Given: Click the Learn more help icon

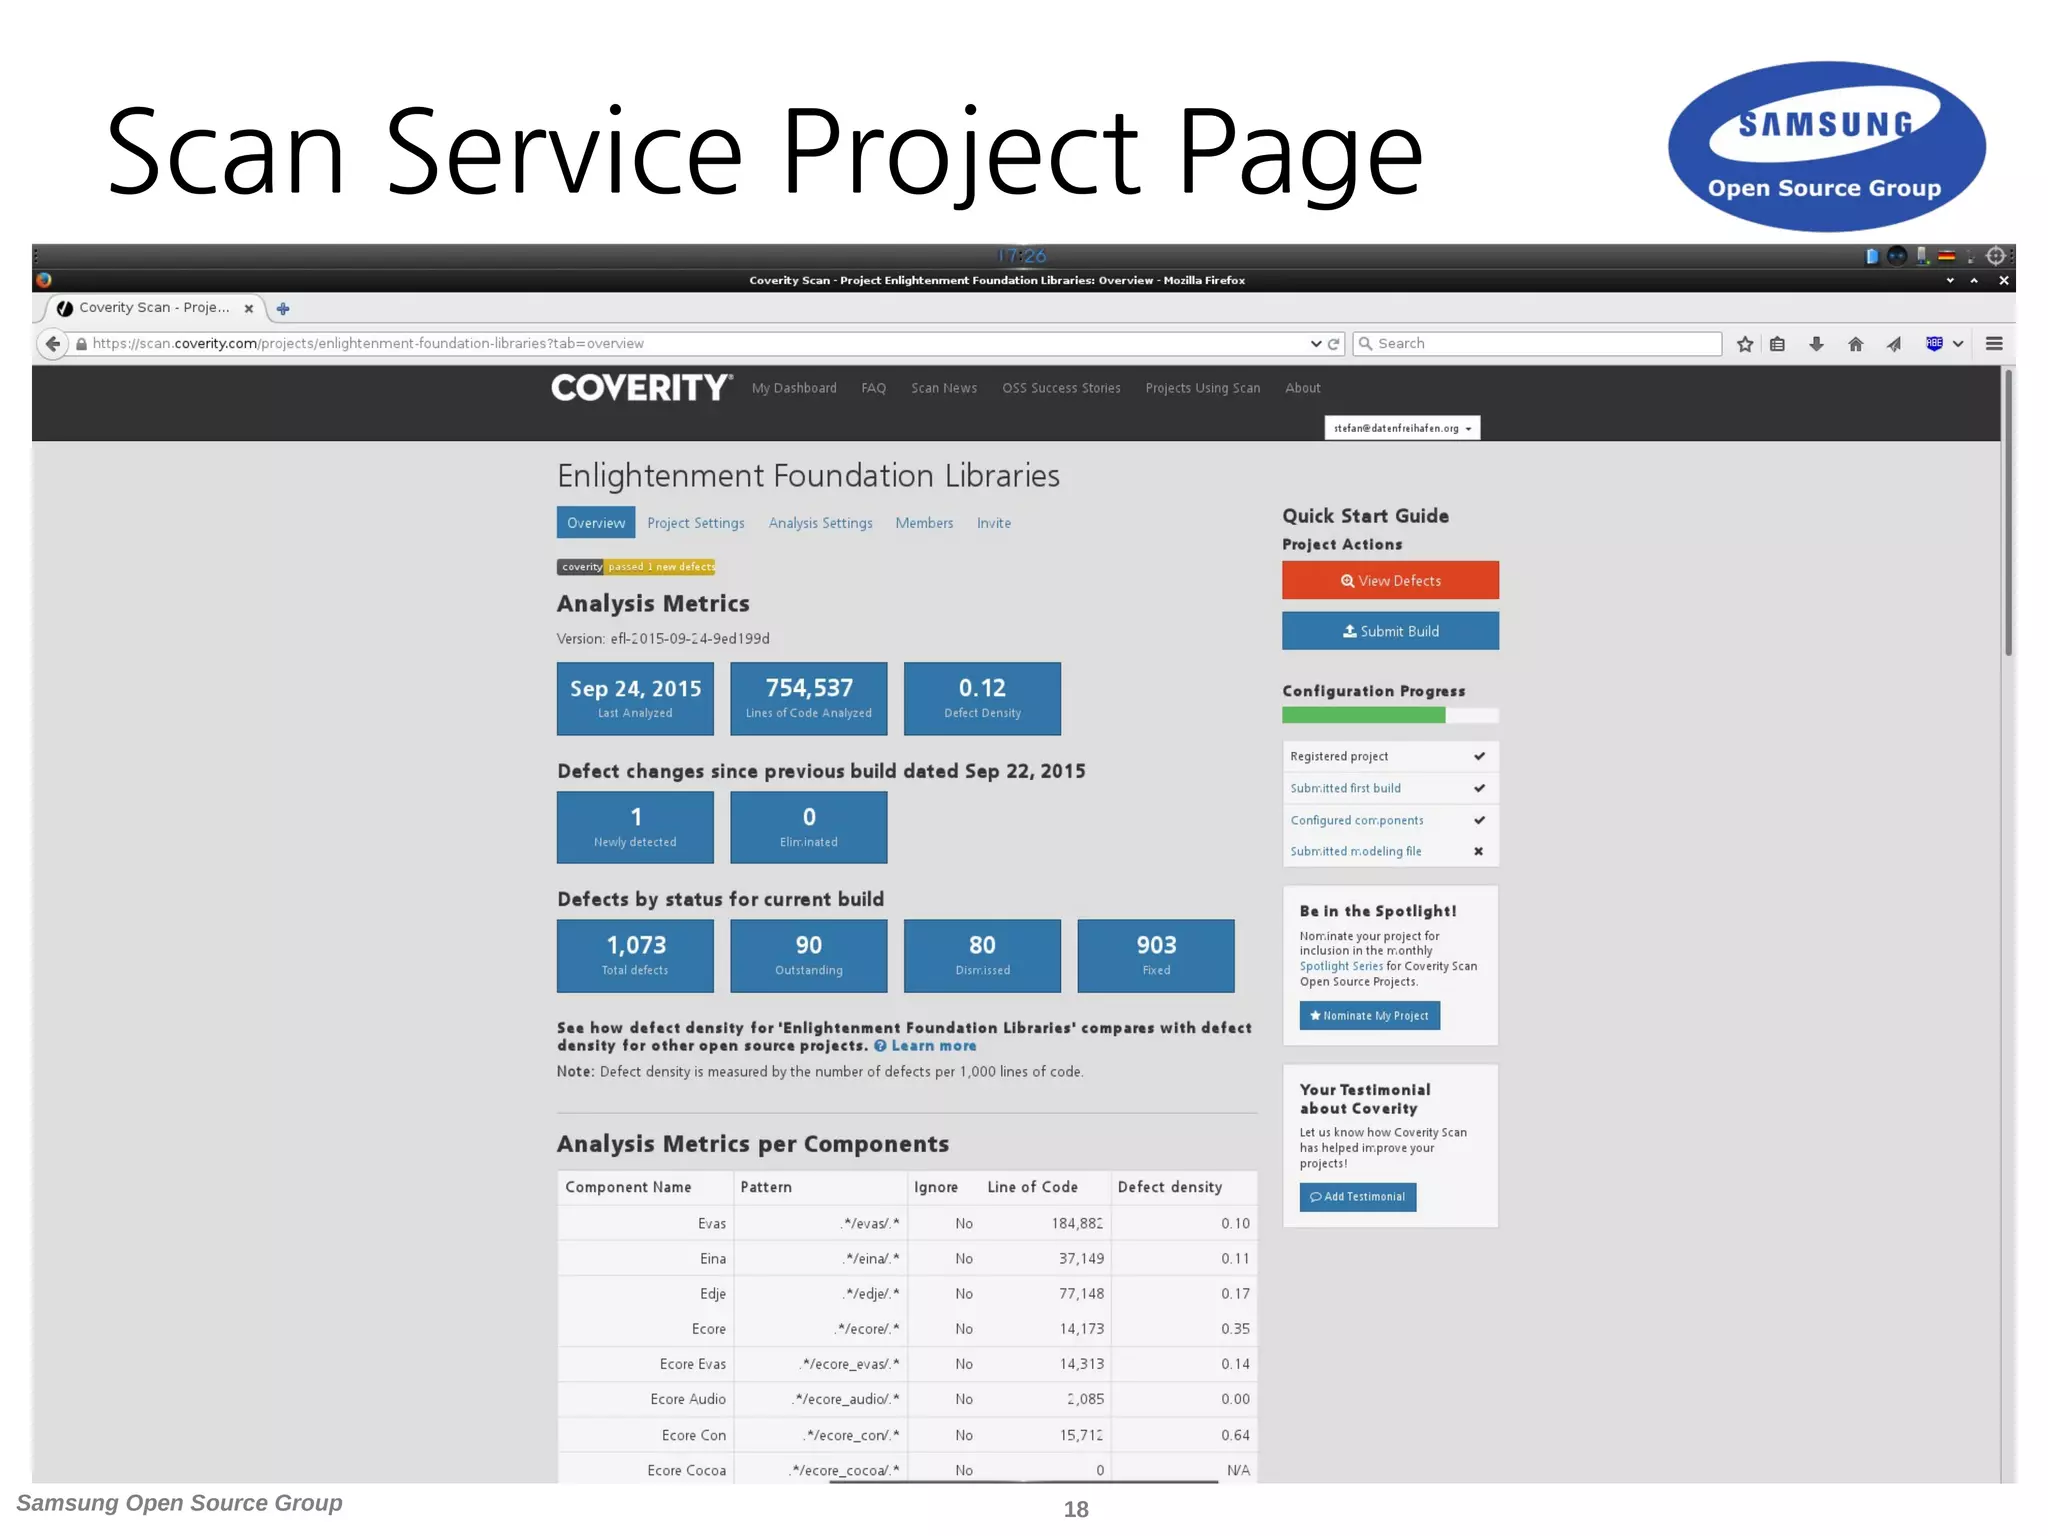Looking at the screenshot, I should 880,1046.
